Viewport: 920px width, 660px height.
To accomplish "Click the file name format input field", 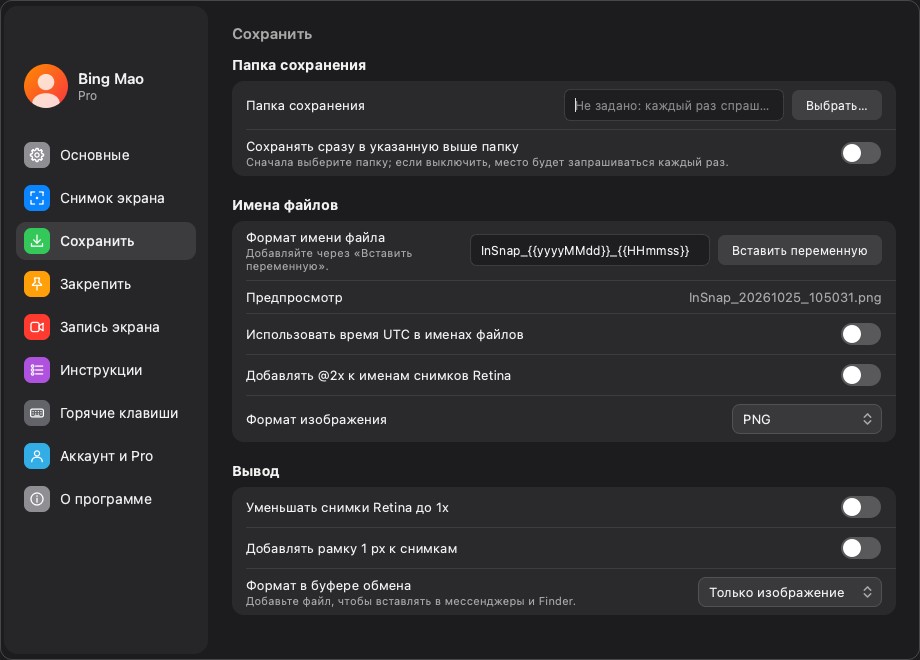I will coord(590,251).
